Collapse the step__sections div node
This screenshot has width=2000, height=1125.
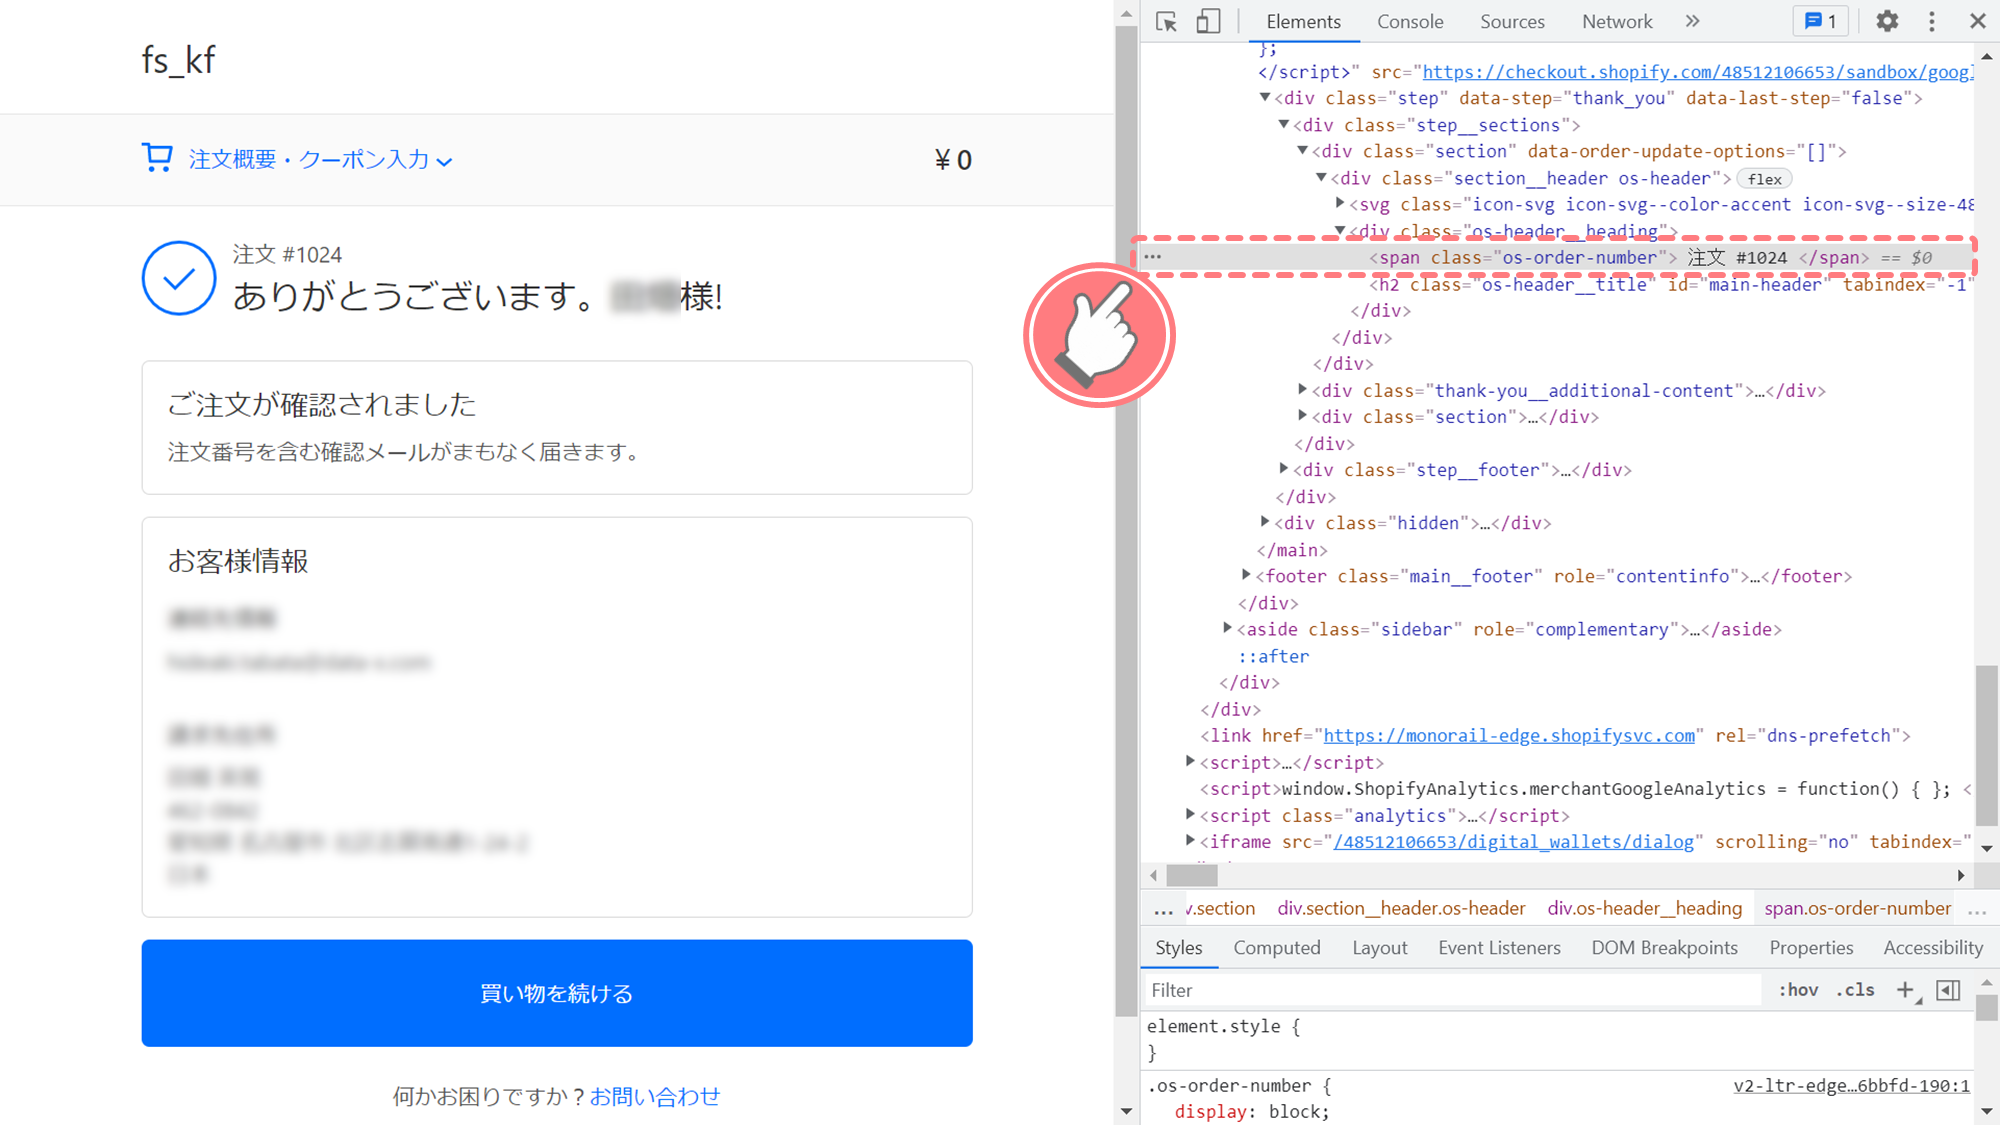(1284, 125)
